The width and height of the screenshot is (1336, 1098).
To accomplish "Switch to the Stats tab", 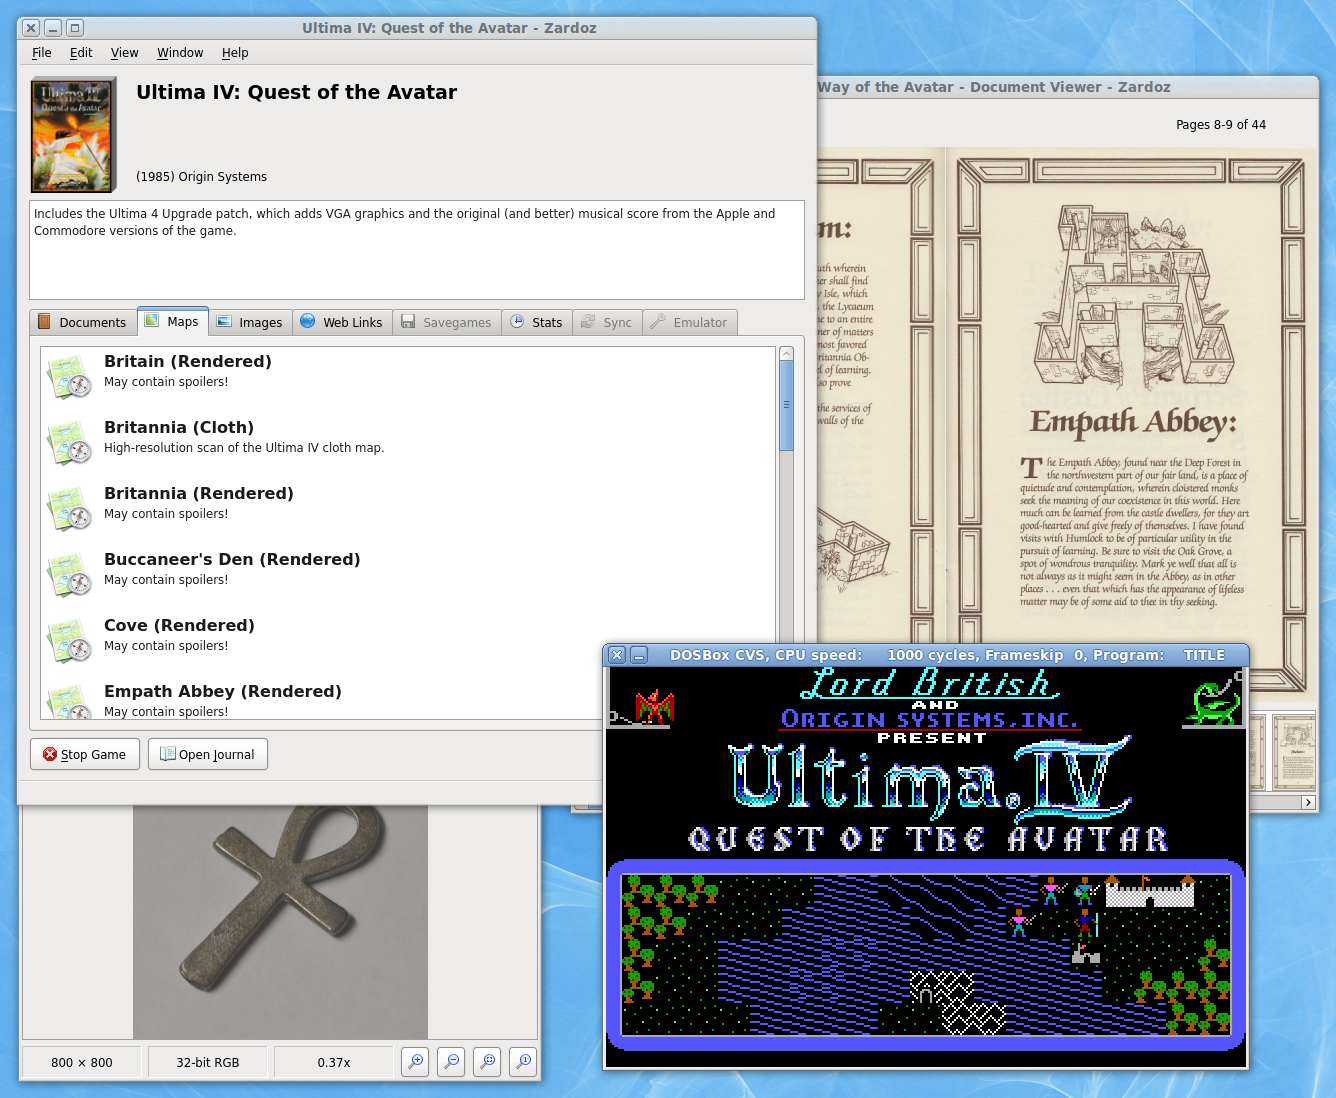I will coord(537,322).
